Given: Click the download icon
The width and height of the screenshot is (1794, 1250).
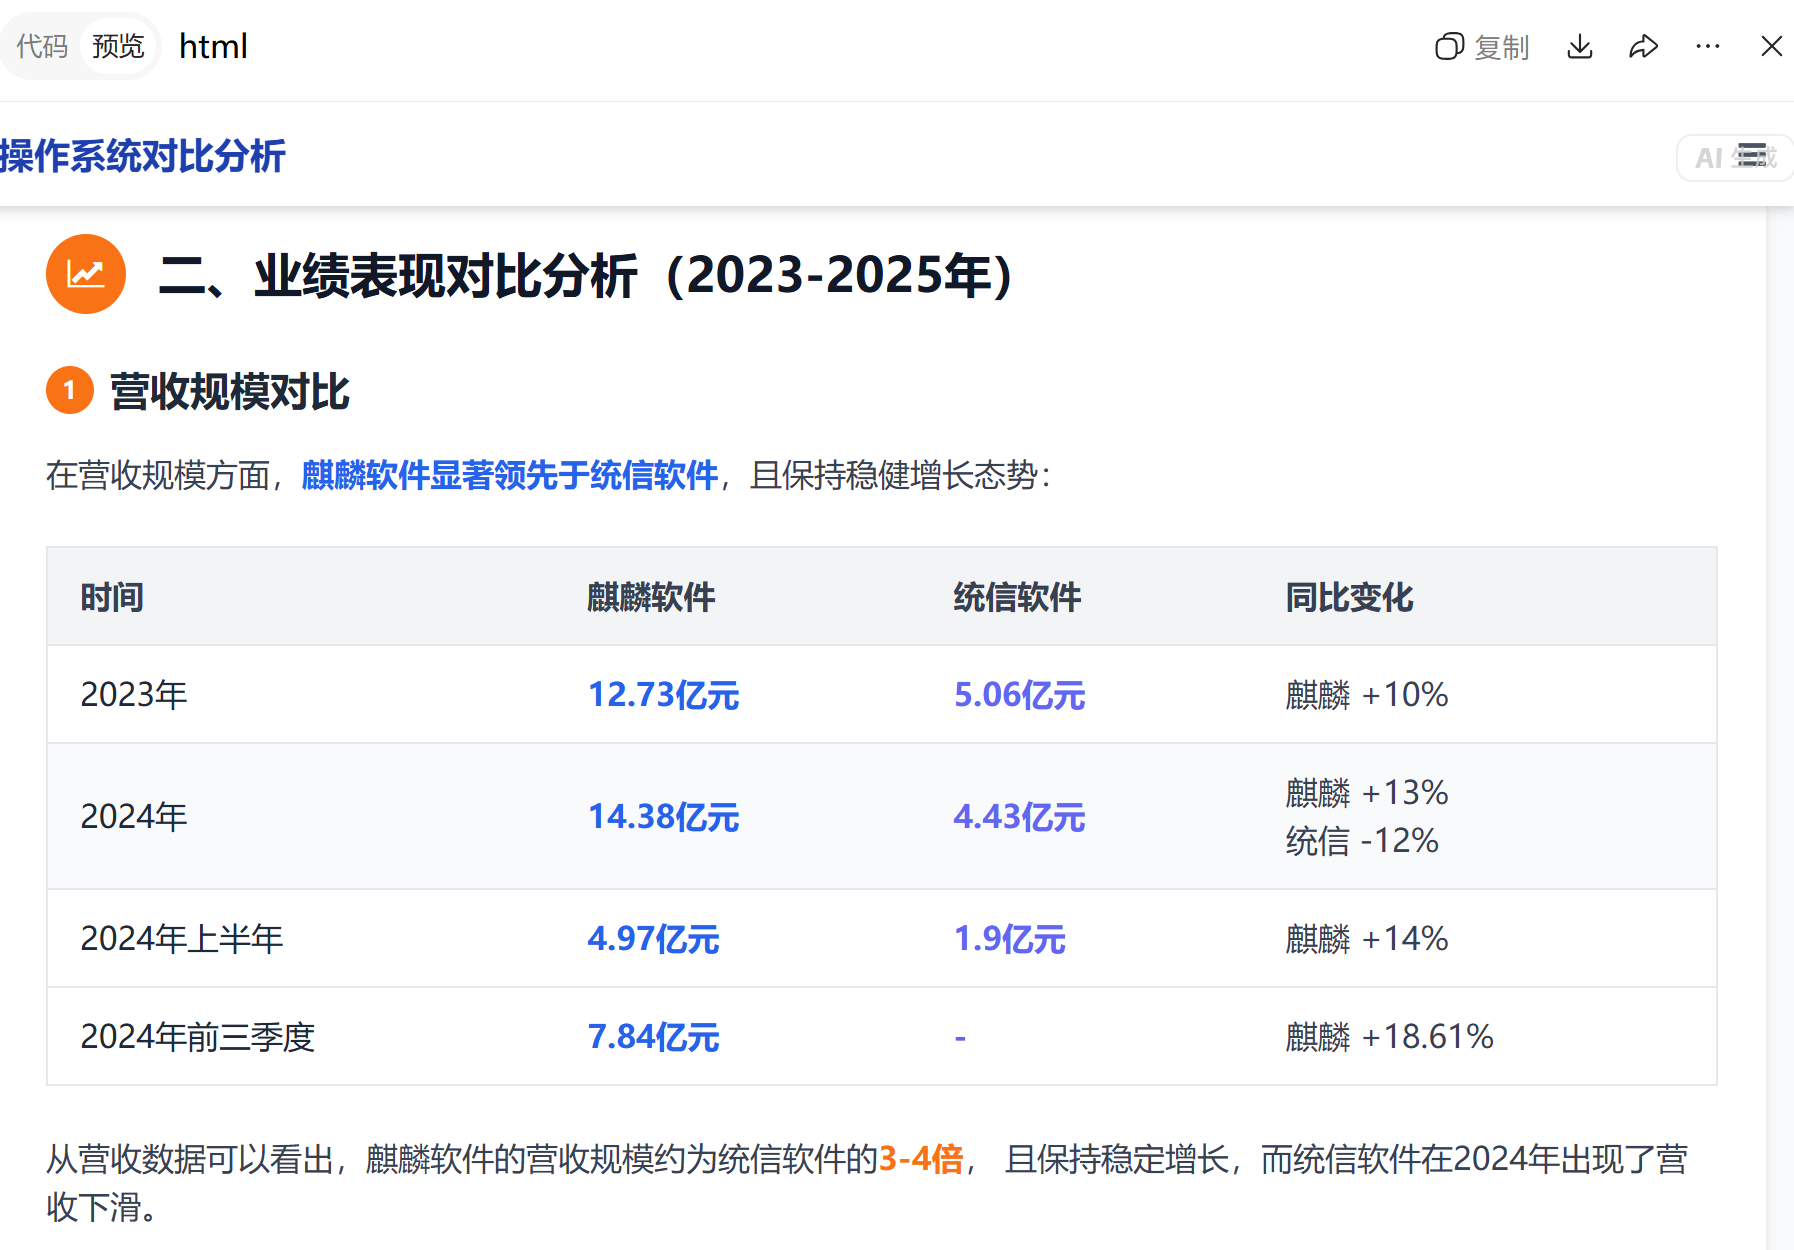Looking at the screenshot, I should tap(1580, 47).
